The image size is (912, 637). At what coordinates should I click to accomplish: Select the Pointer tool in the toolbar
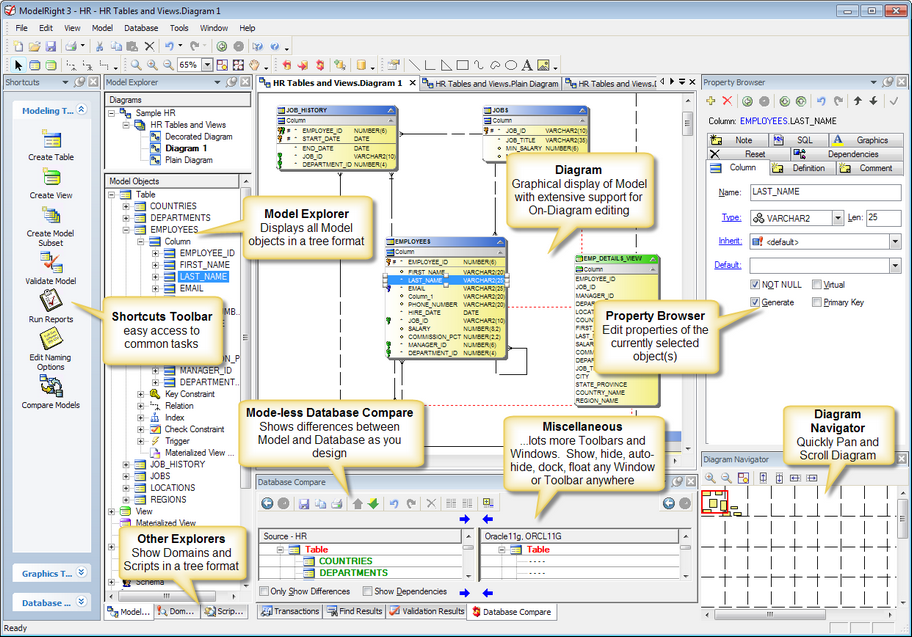point(18,66)
